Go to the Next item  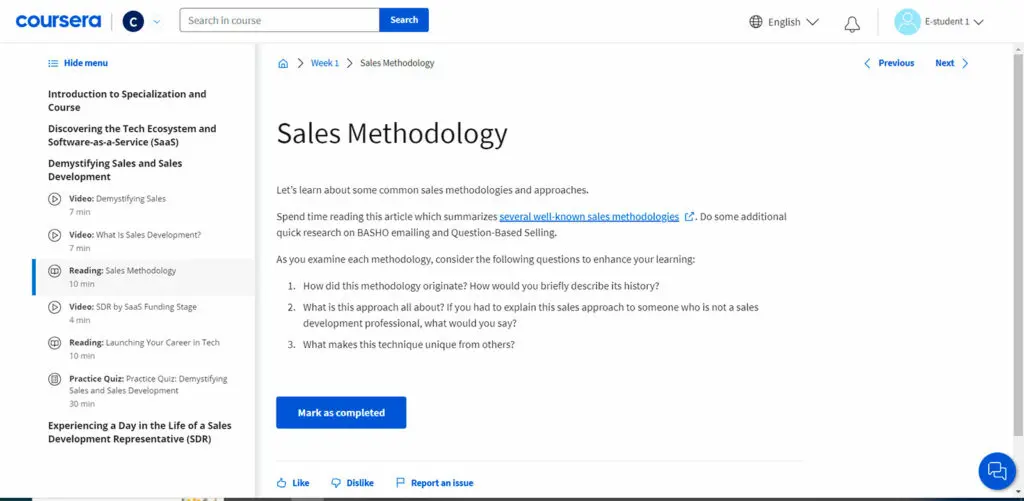(944, 63)
